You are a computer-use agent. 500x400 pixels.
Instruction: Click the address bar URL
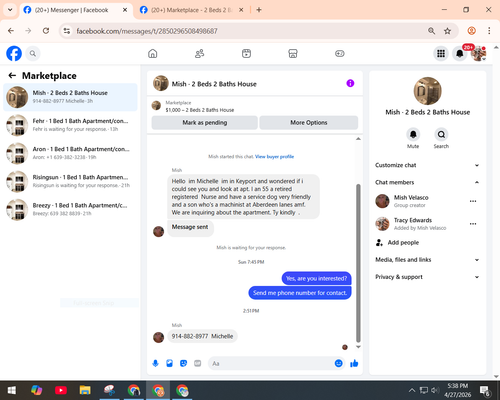pos(147,31)
